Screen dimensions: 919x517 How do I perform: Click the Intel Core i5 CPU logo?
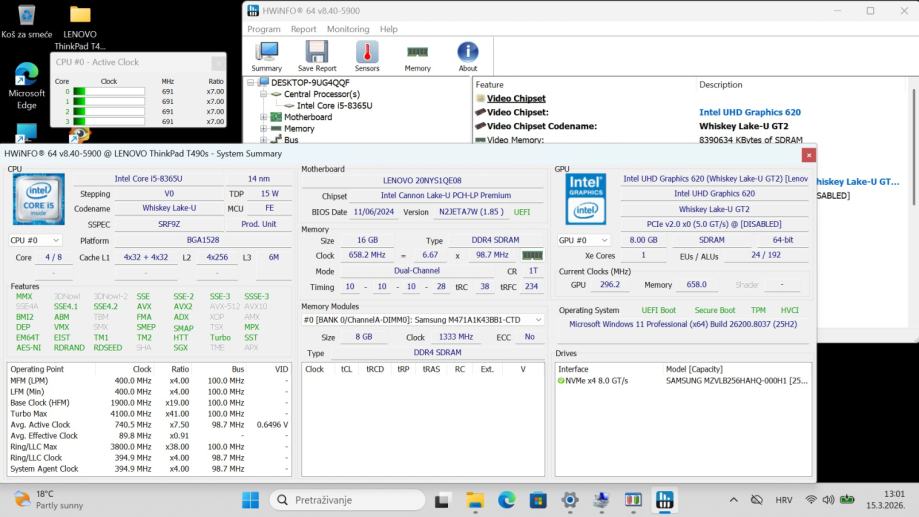click(38, 199)
